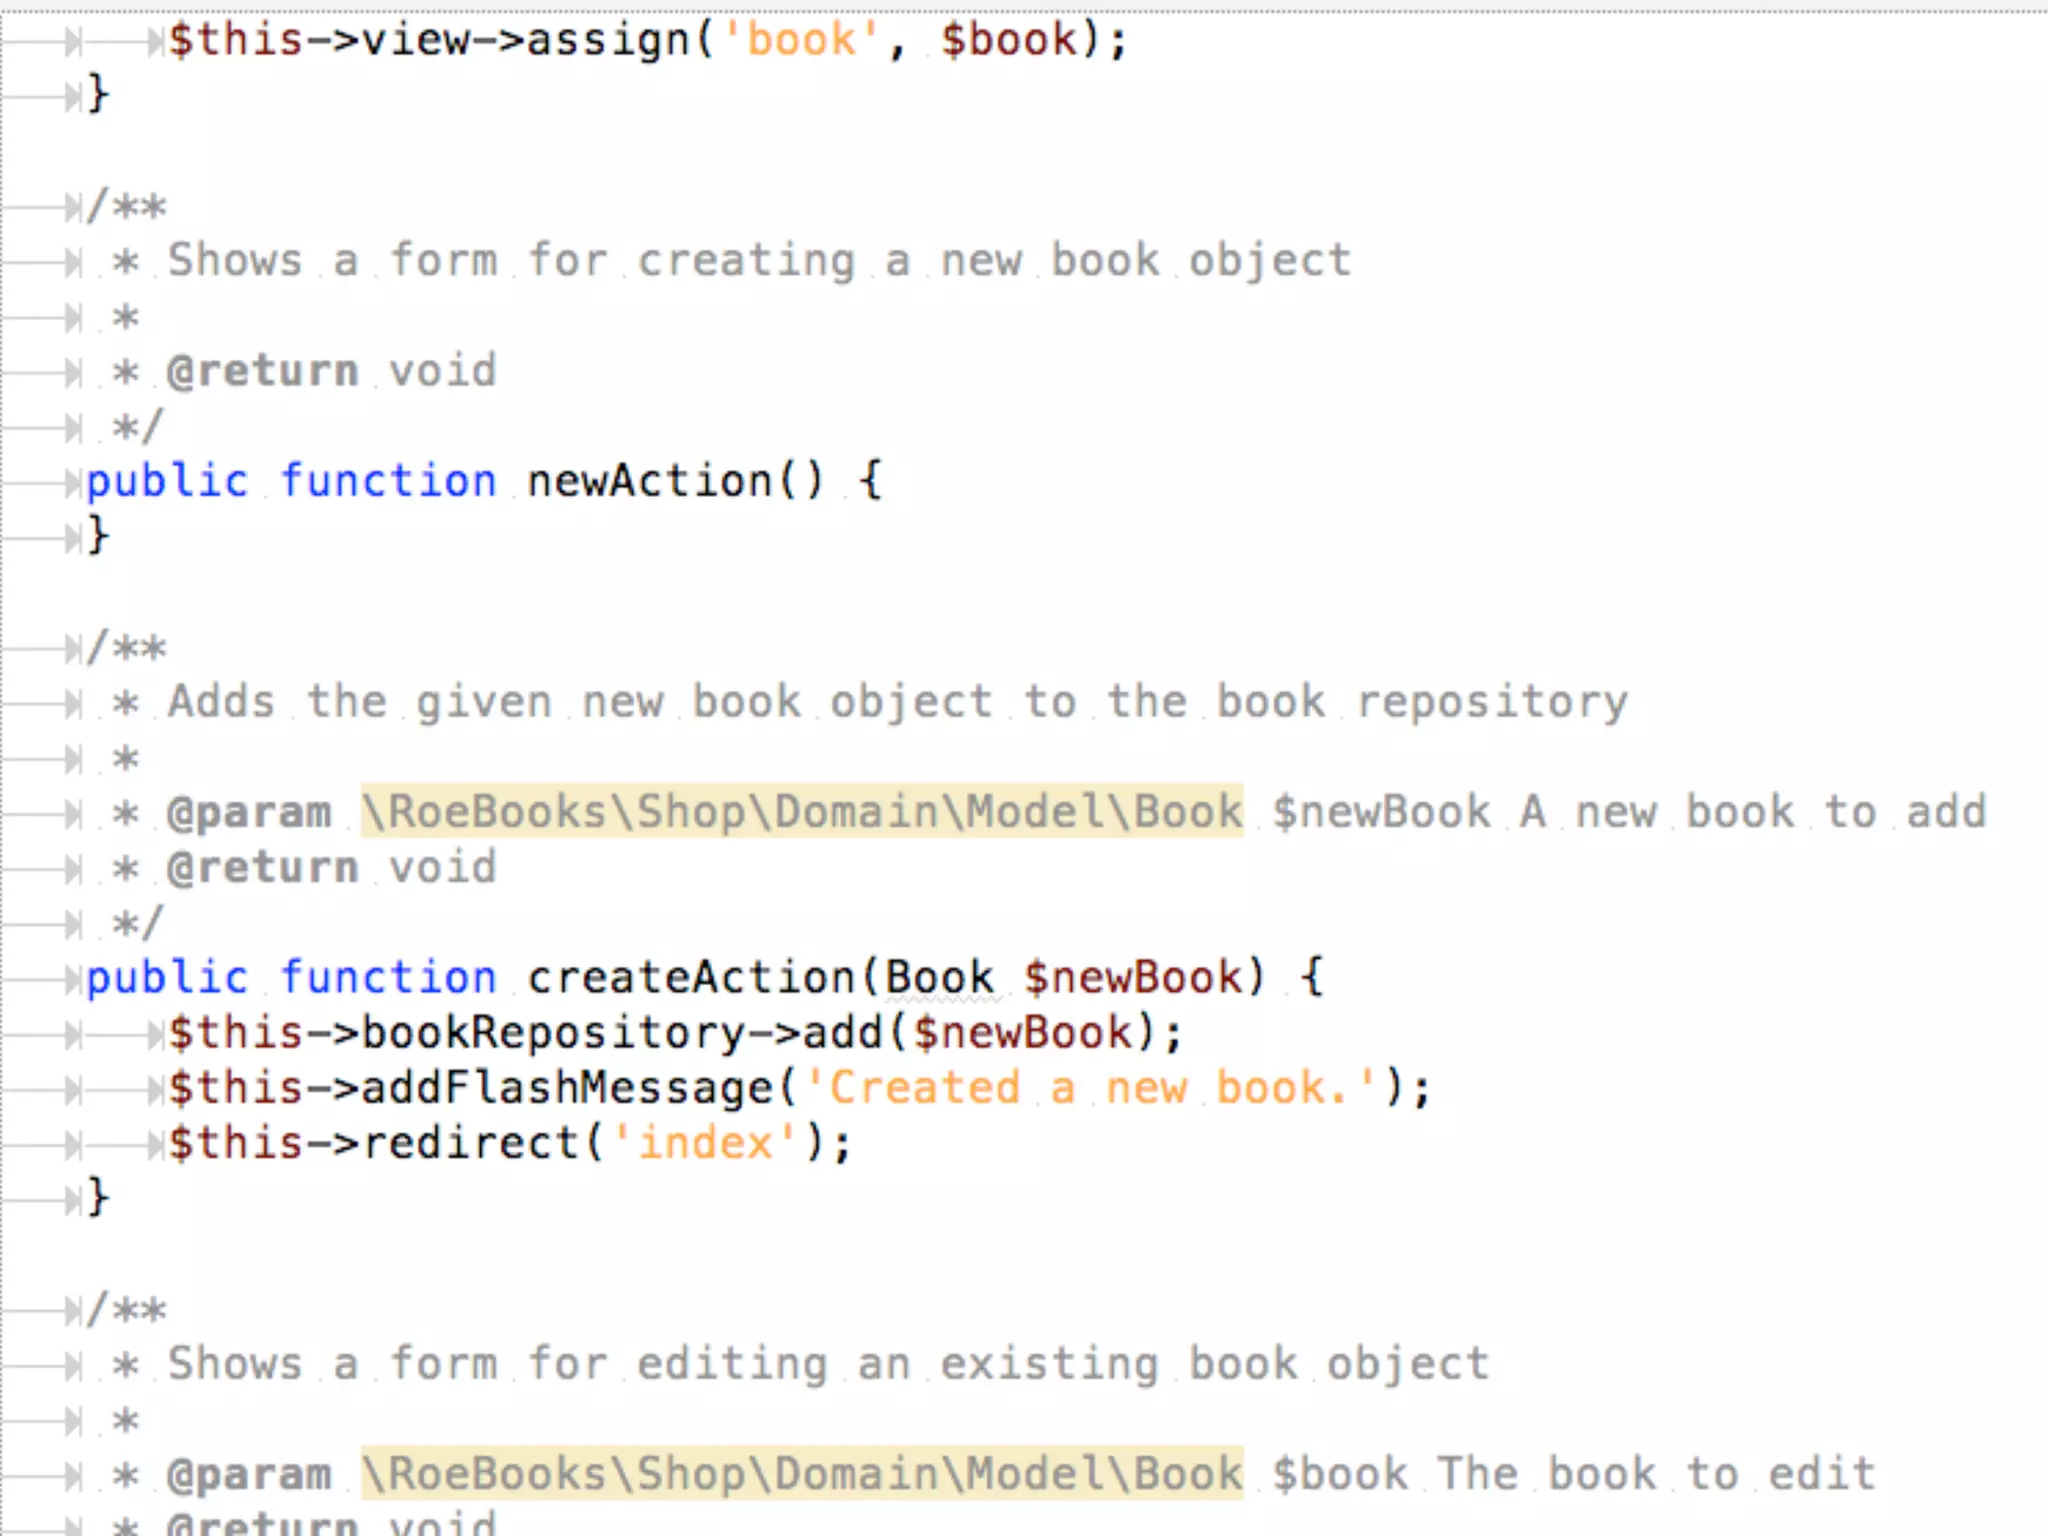
Task: Click comment 'Adds the given new book'
Action: pos(896,701)
